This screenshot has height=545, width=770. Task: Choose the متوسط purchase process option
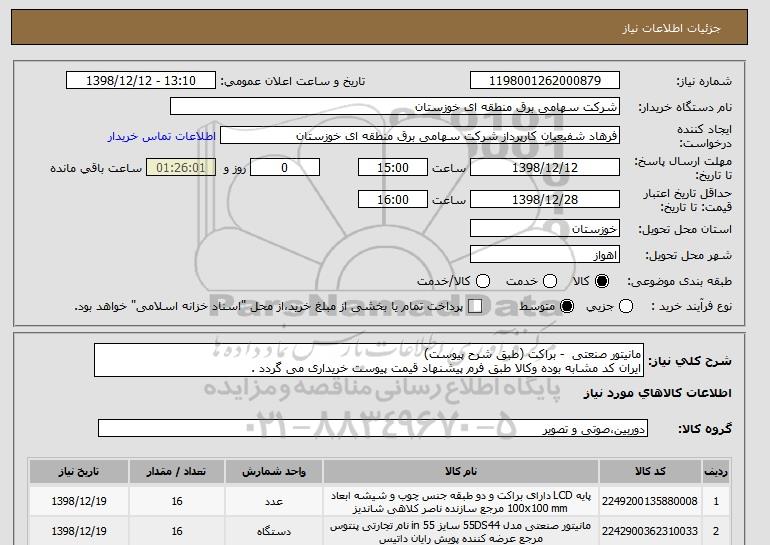coord(567,306)
